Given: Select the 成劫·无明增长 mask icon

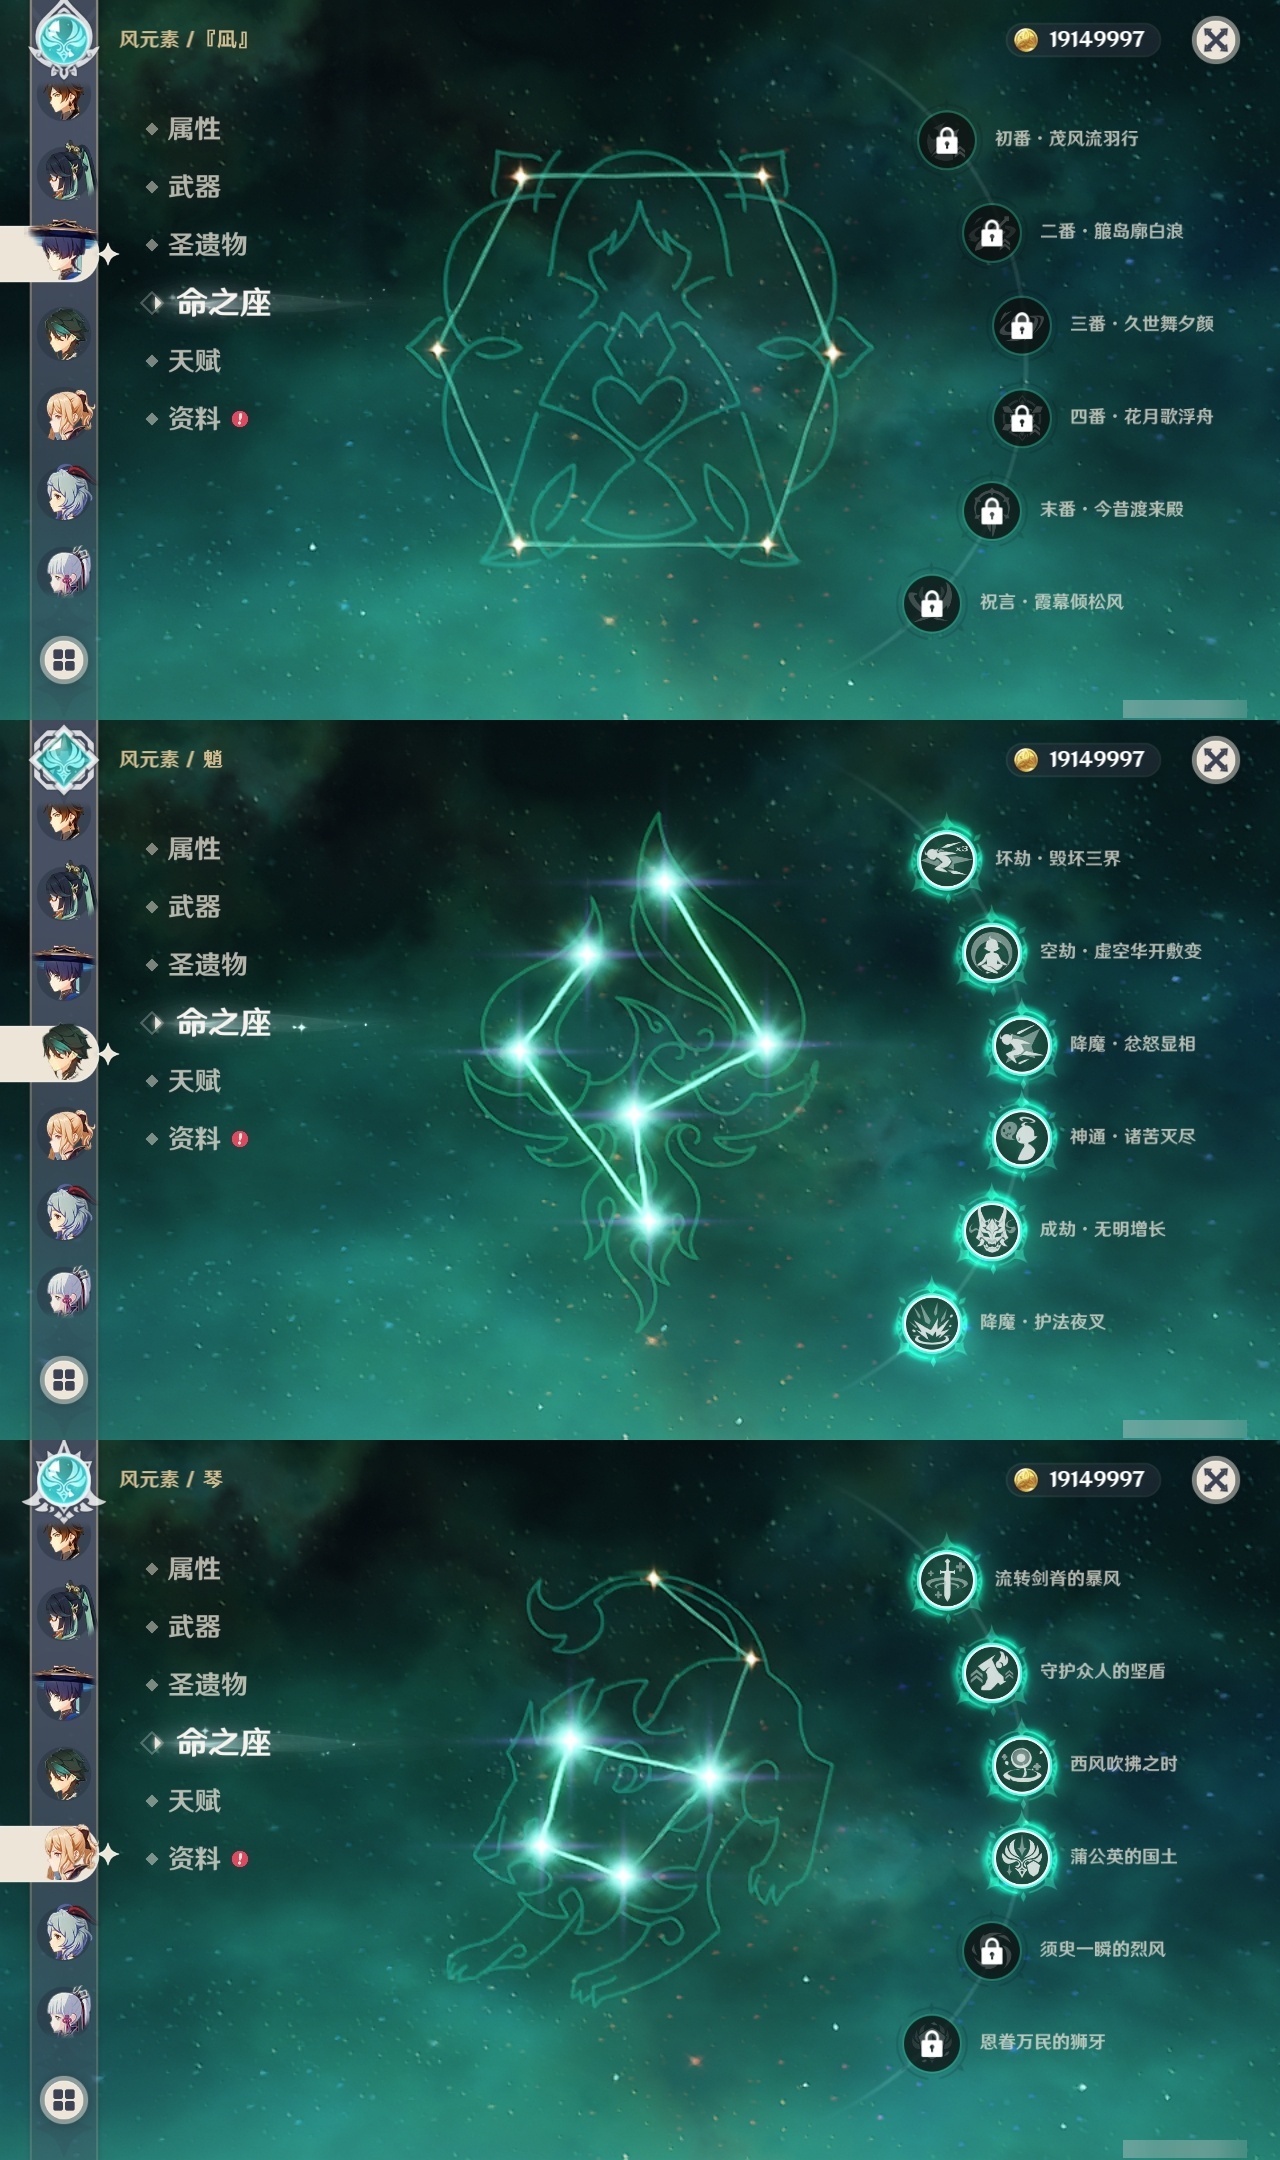Looking at the screenshot, I should (x=991, y=1230).
